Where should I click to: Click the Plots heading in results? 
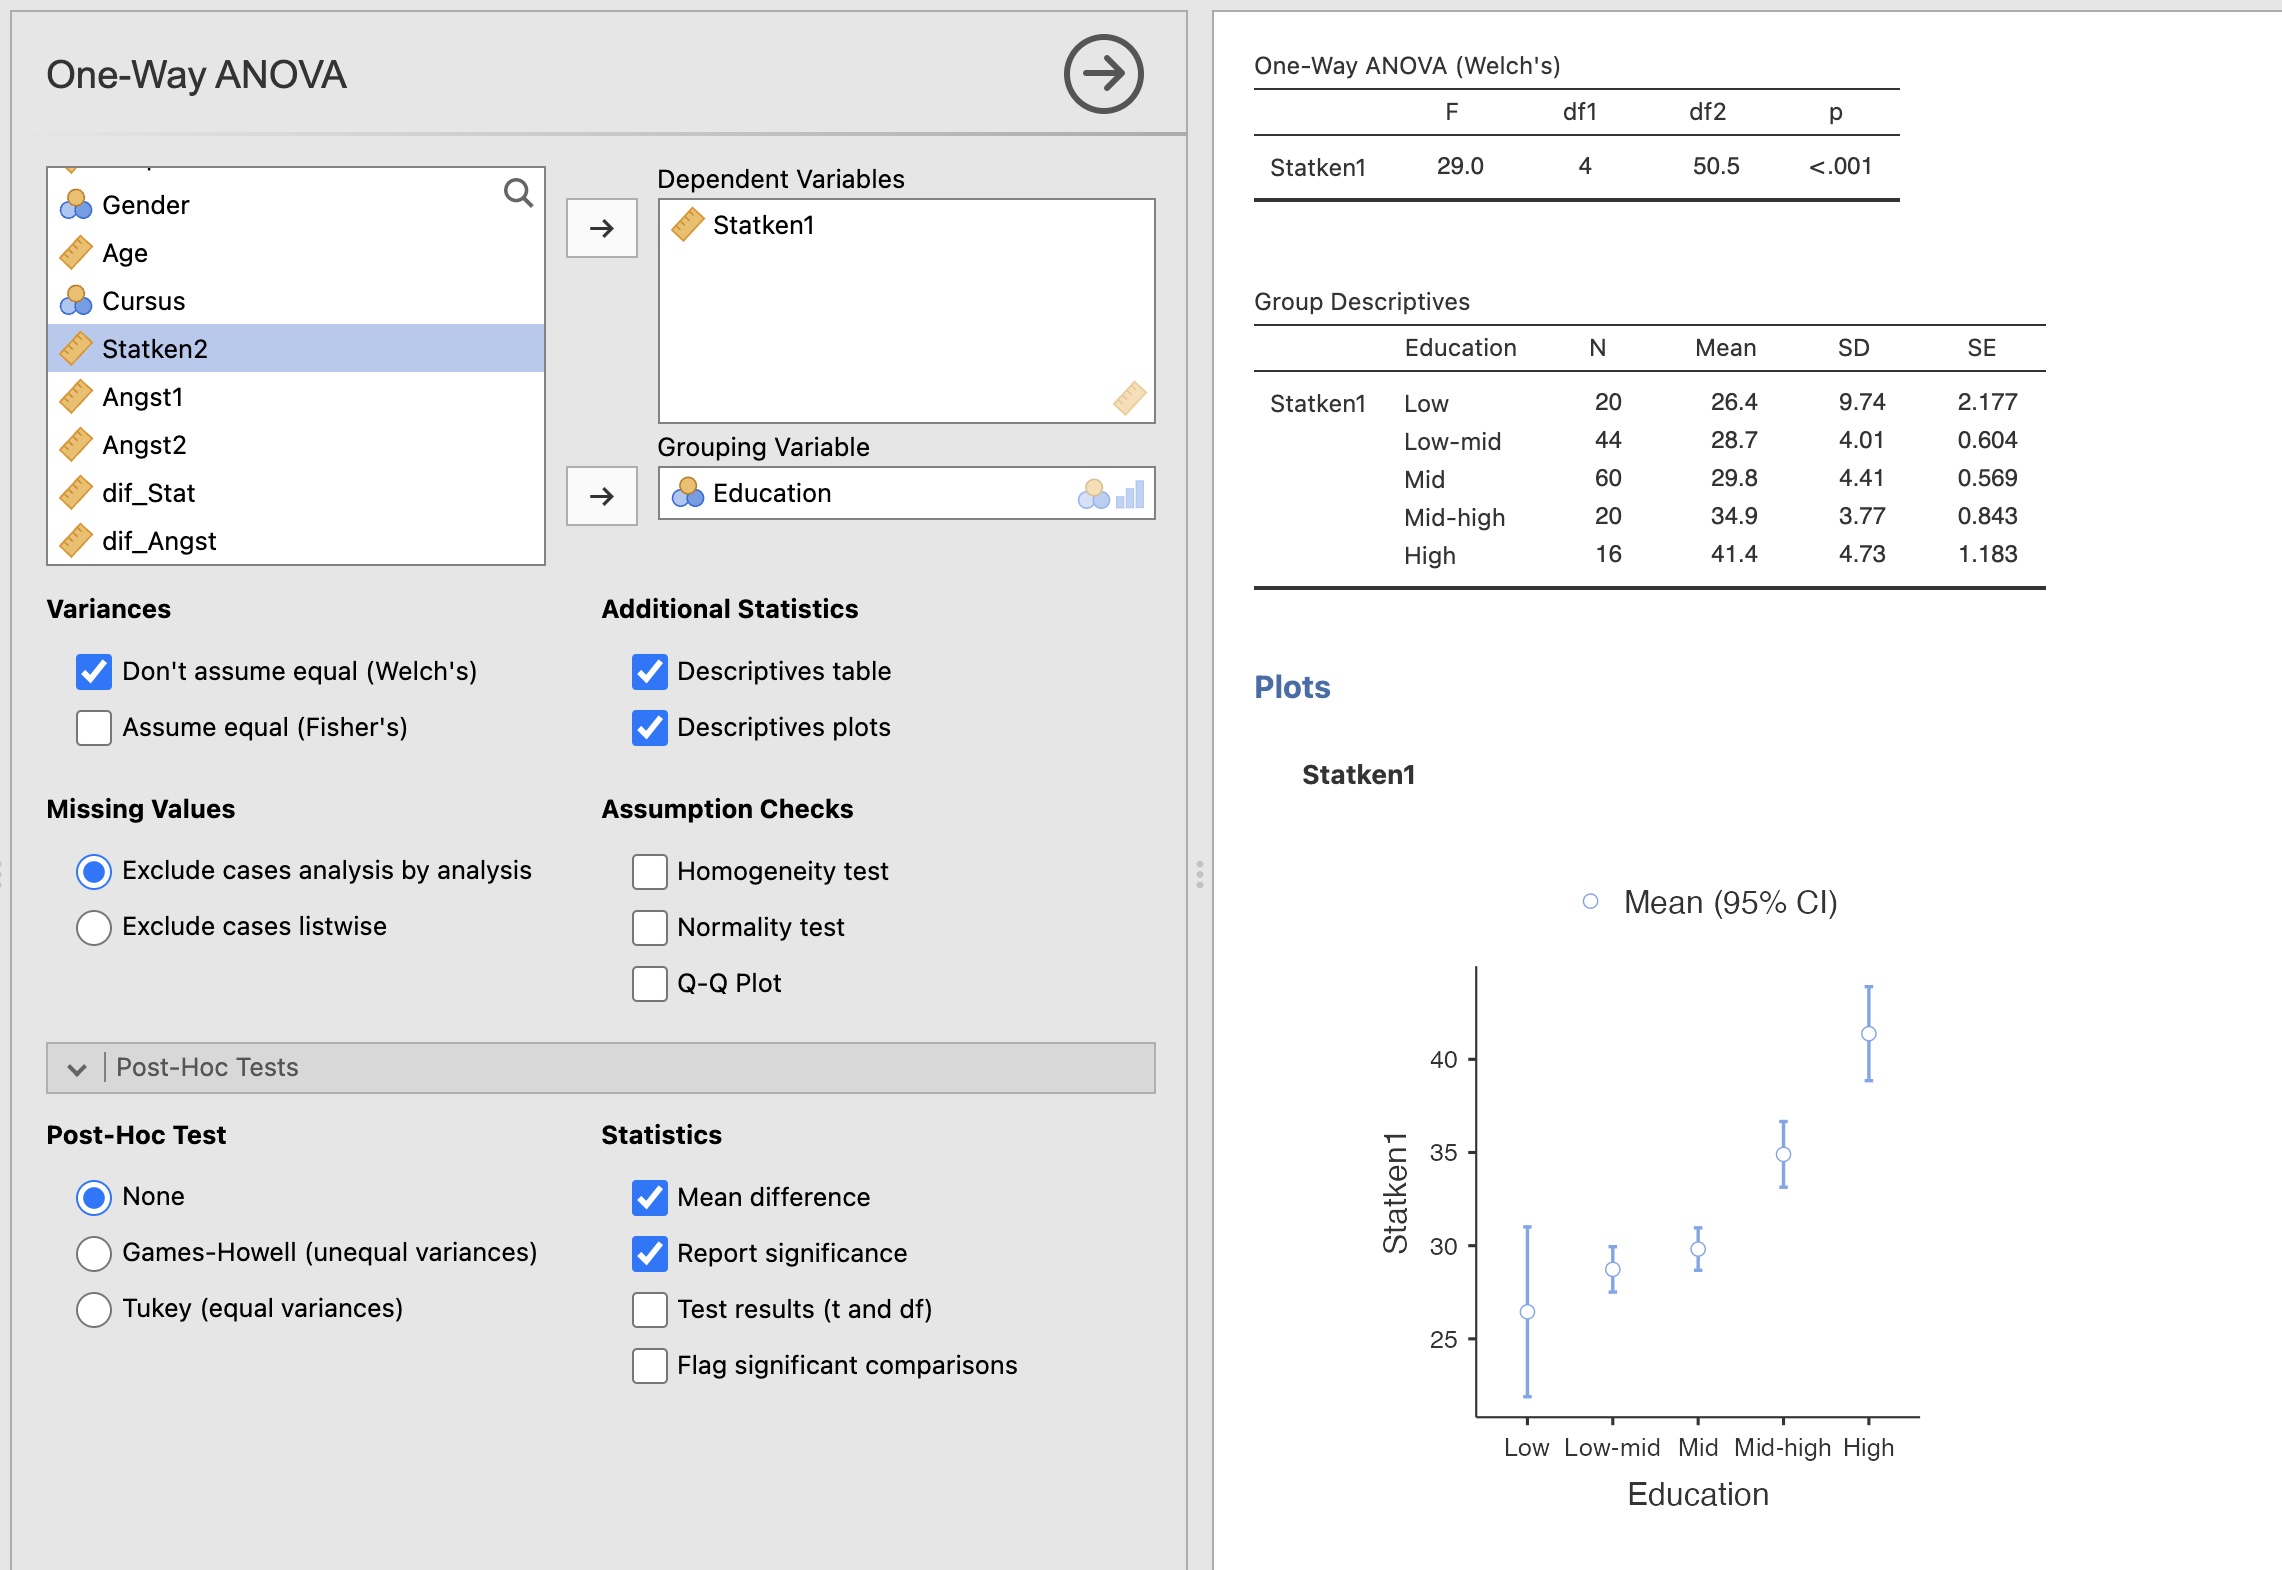click(1292, 687)
